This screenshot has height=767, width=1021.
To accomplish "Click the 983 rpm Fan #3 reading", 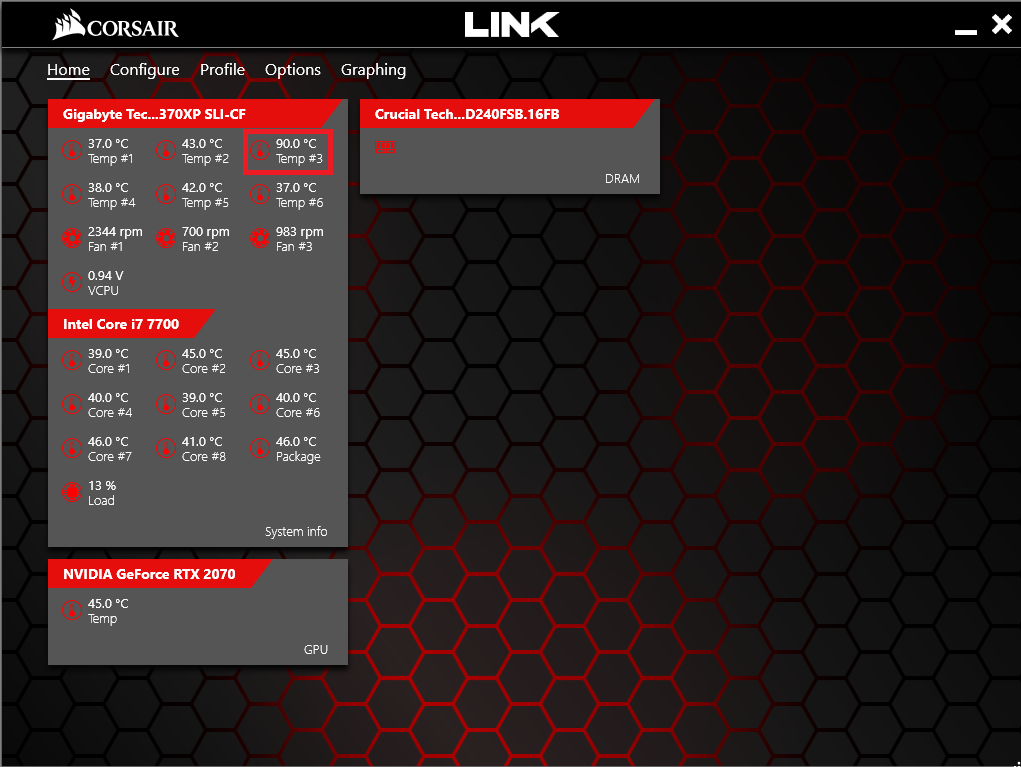I will point(300,232).
